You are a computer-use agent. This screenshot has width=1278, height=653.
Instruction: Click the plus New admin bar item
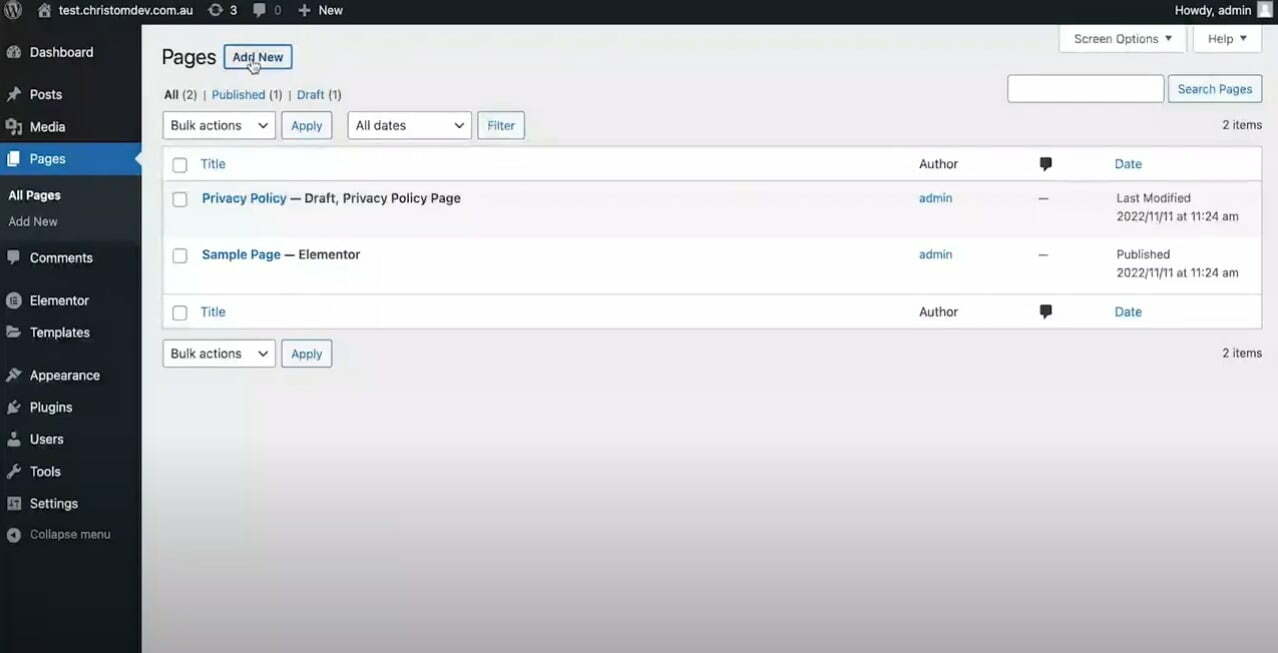pos(320,10)
